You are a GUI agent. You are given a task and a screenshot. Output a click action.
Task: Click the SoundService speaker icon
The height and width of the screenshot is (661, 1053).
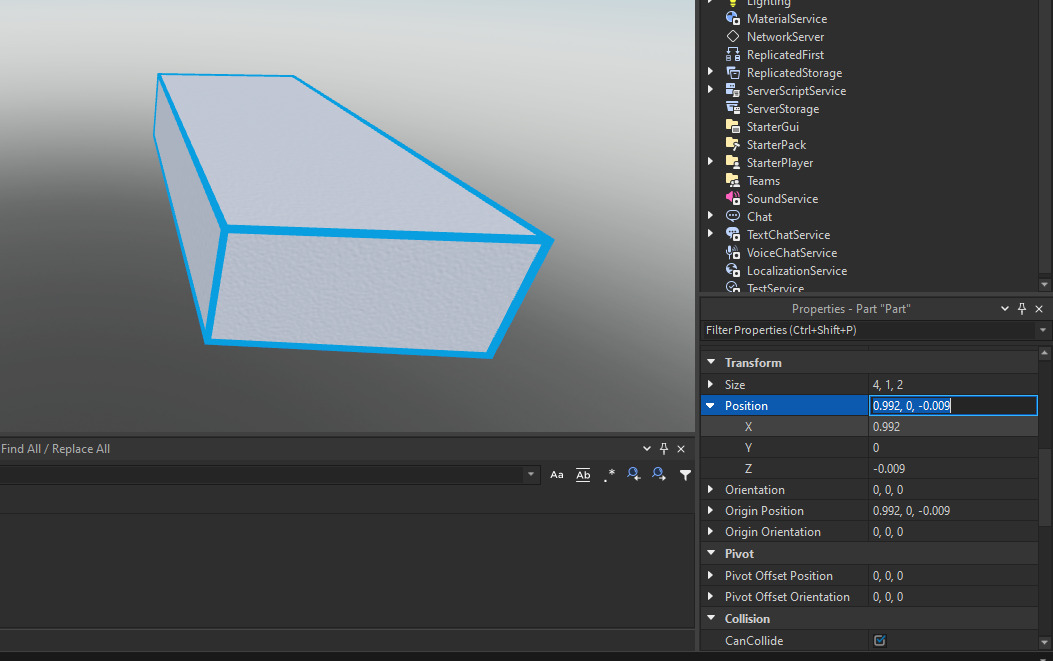[732, 198]
